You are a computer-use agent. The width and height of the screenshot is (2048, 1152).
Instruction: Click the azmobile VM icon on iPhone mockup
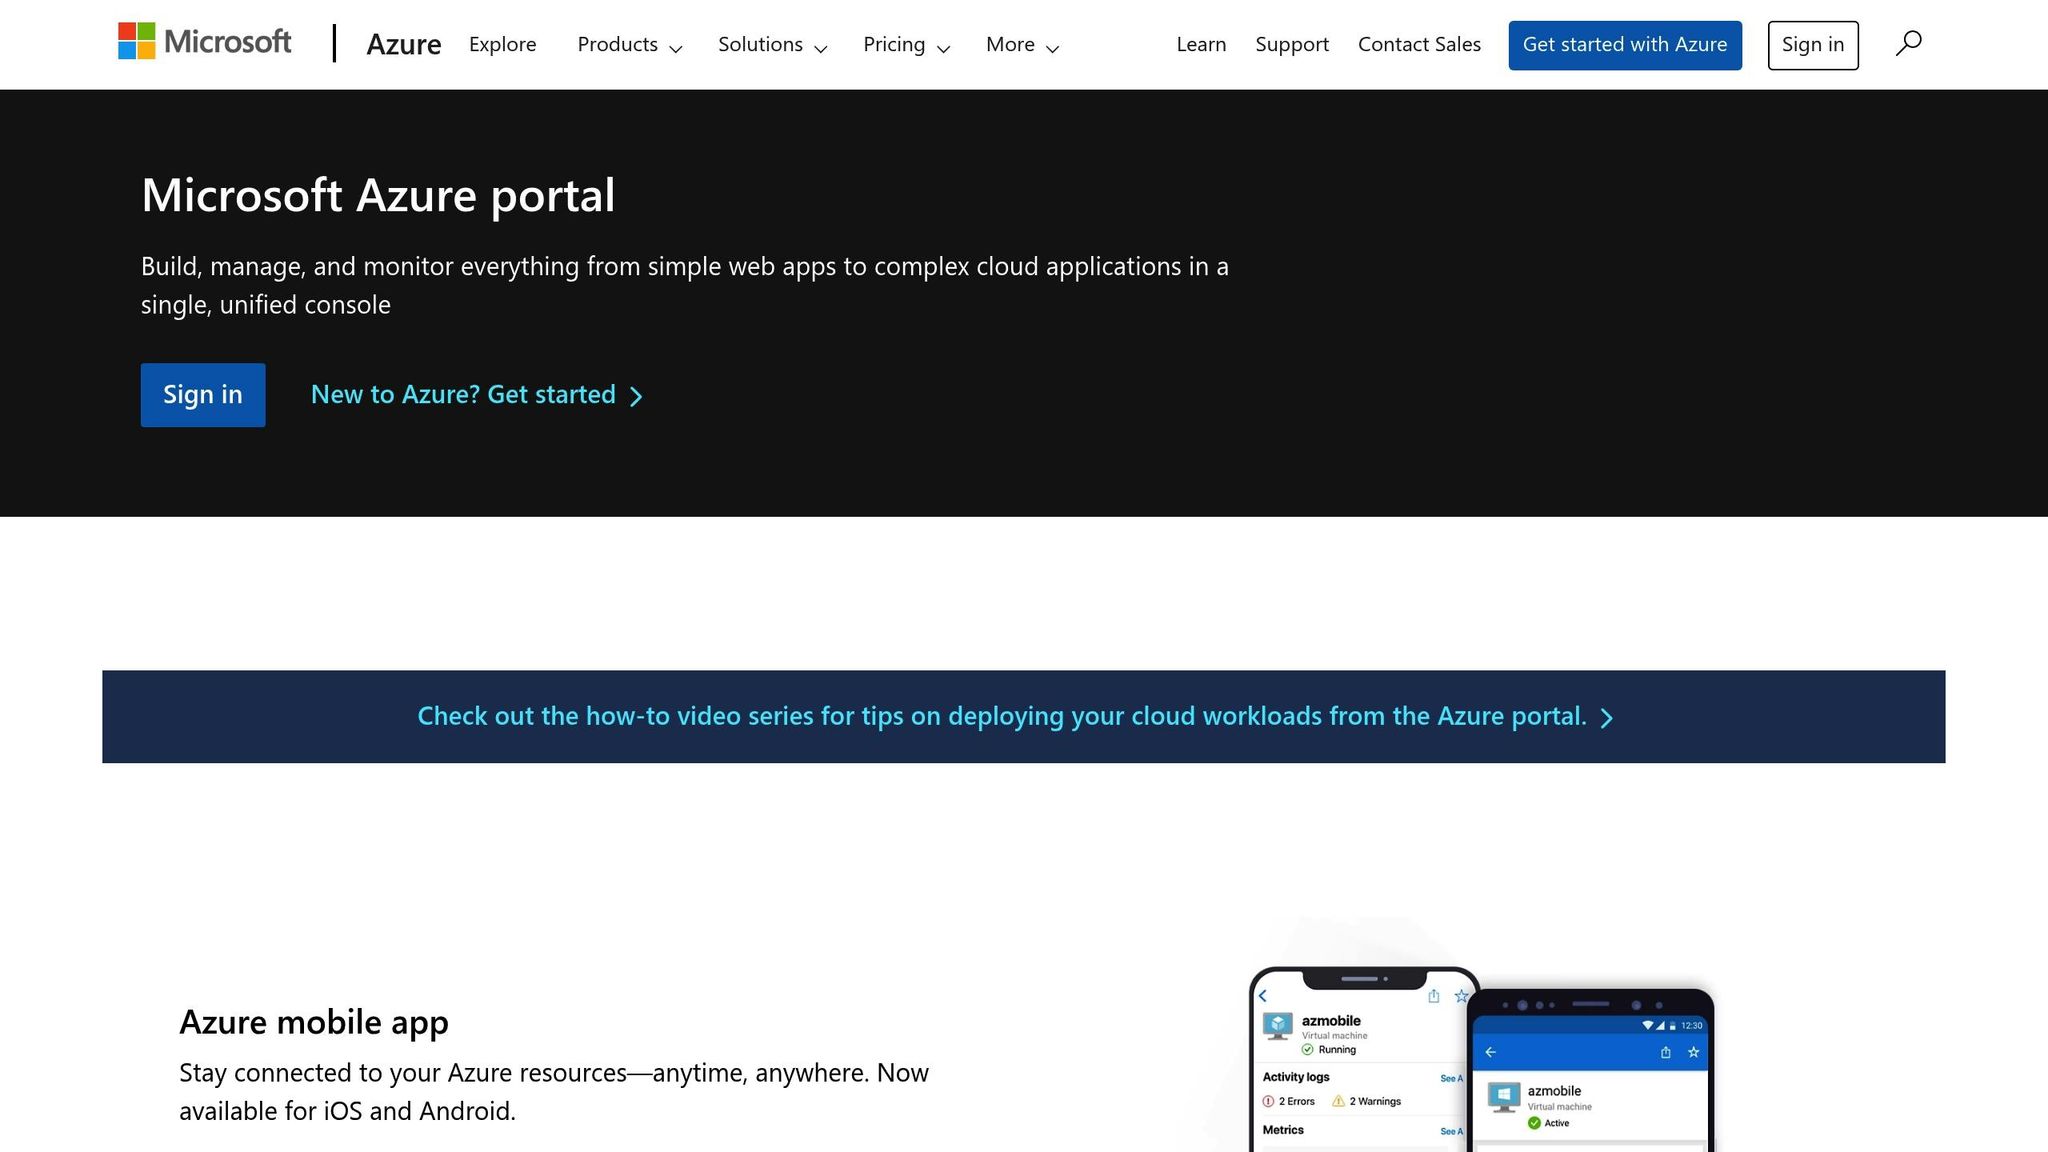pos(1277,1026)
